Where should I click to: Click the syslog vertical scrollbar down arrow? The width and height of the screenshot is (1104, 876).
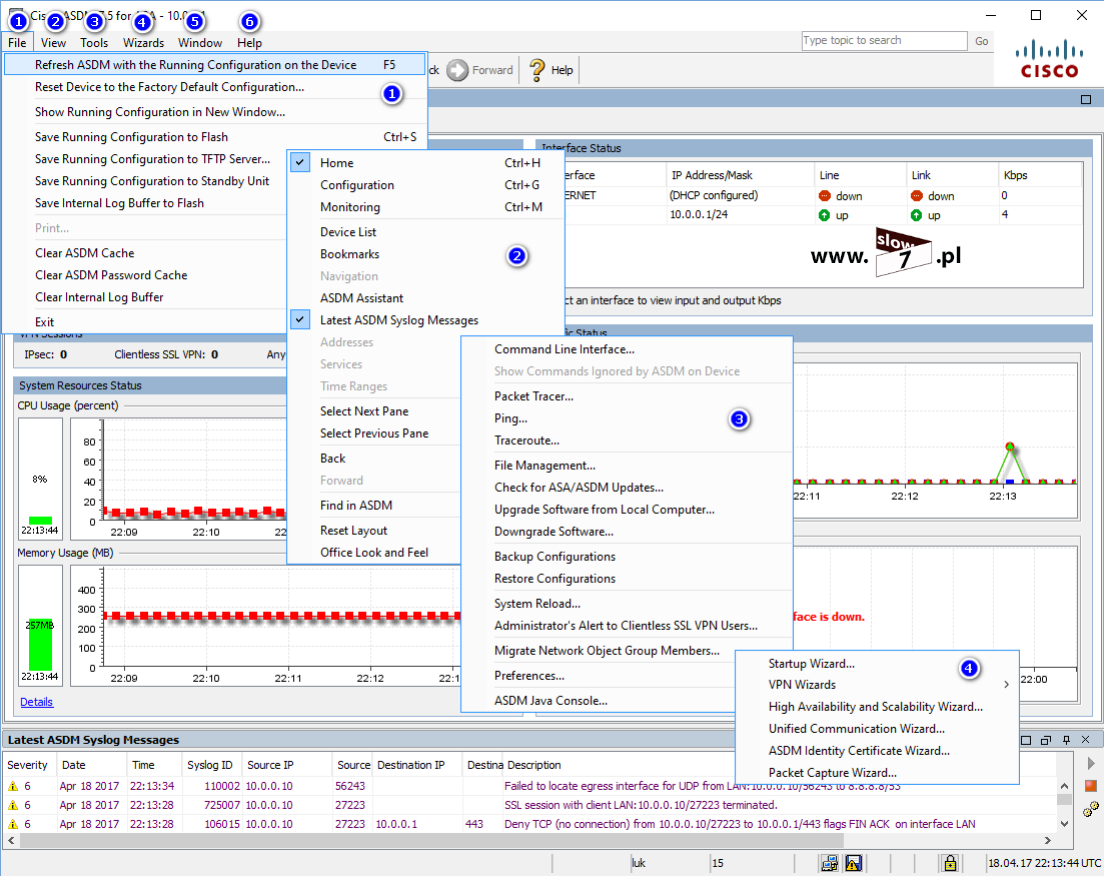tap(1065, 823)
